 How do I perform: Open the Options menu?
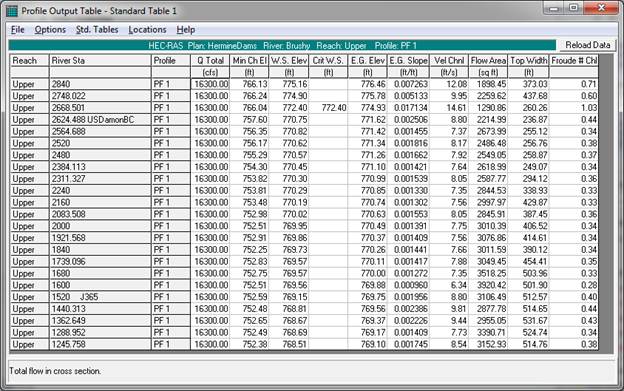click(x=50, y=30)
